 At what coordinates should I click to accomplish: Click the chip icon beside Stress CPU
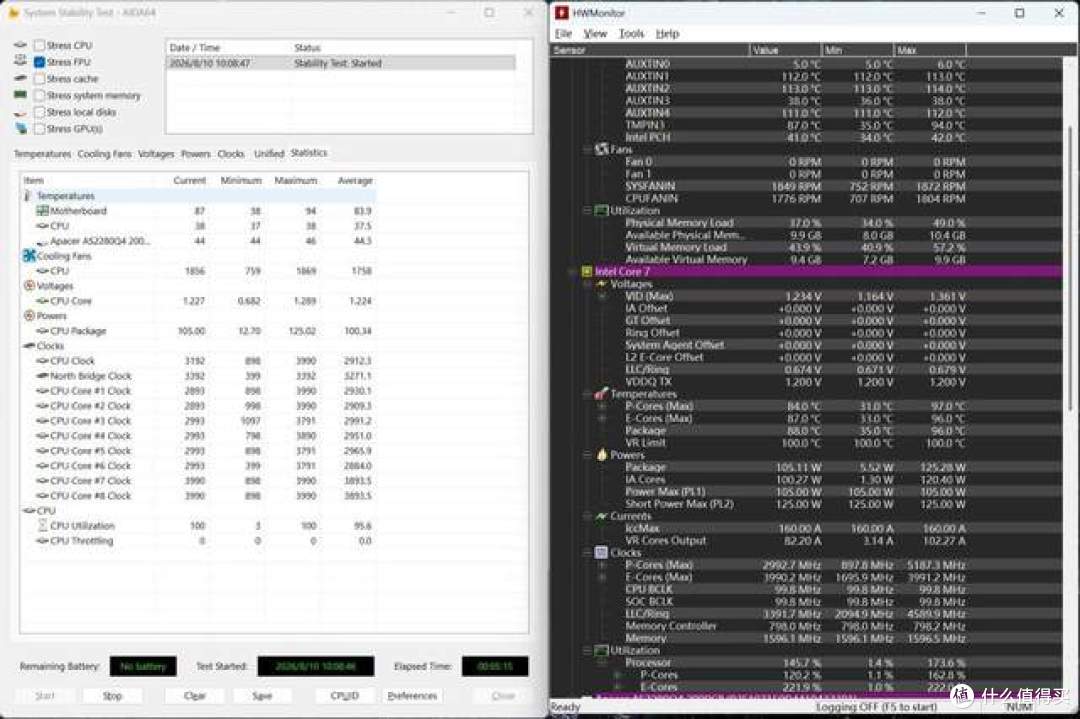pyautogui.click(x=21, y=45)
